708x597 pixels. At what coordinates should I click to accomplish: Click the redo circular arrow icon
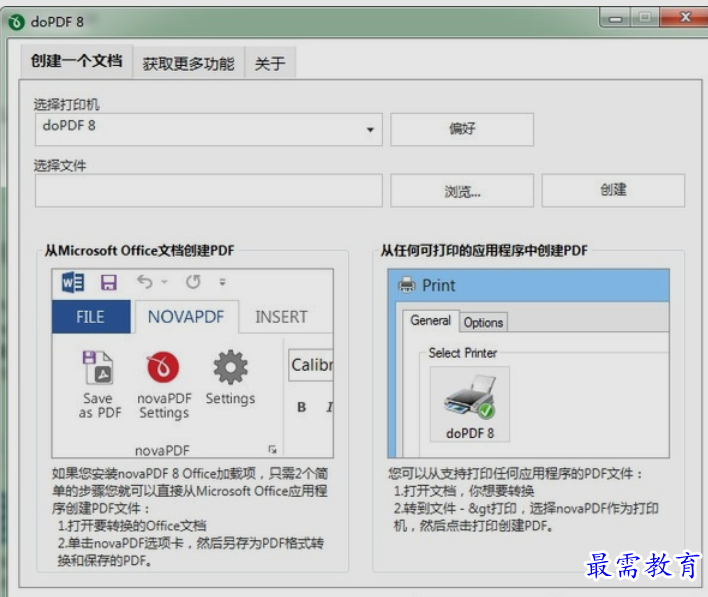(193, 282)
